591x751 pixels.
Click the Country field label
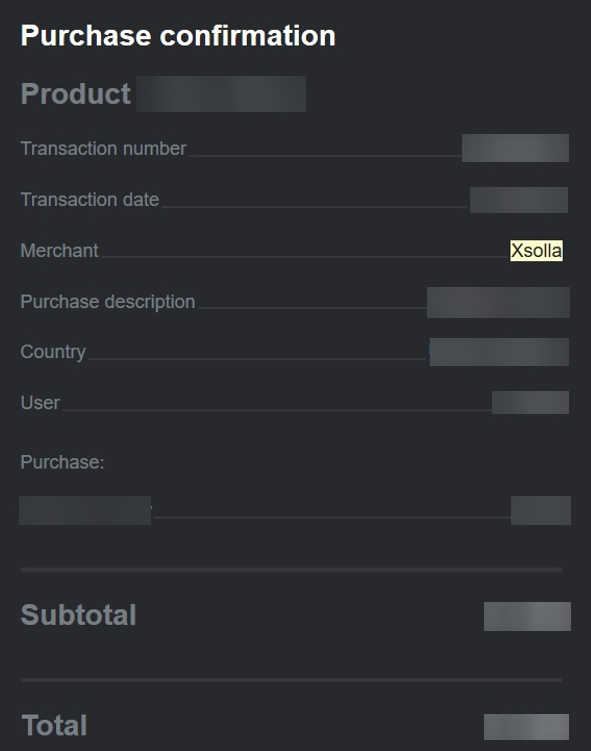point(53,352)
